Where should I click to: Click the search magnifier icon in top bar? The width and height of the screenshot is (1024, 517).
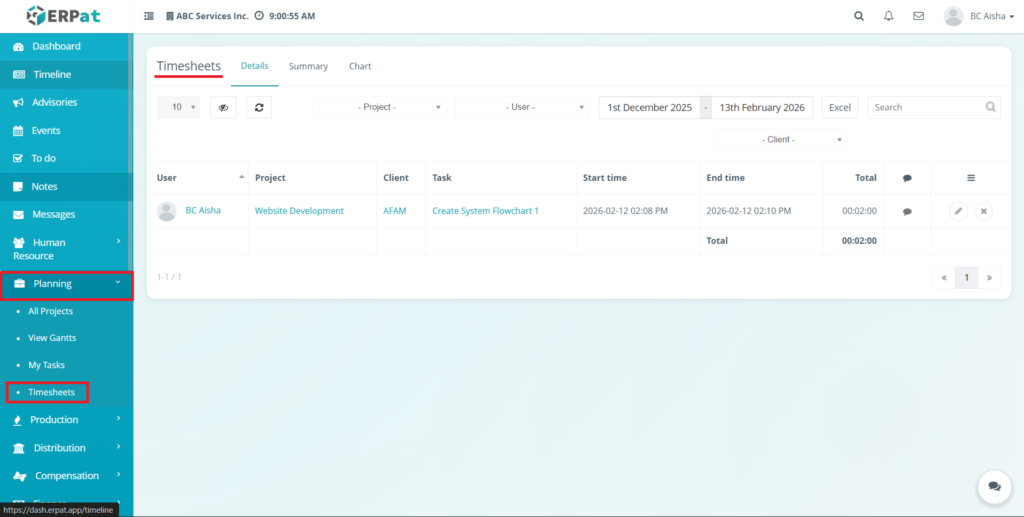pyautogui.click(x=859, y=16)
